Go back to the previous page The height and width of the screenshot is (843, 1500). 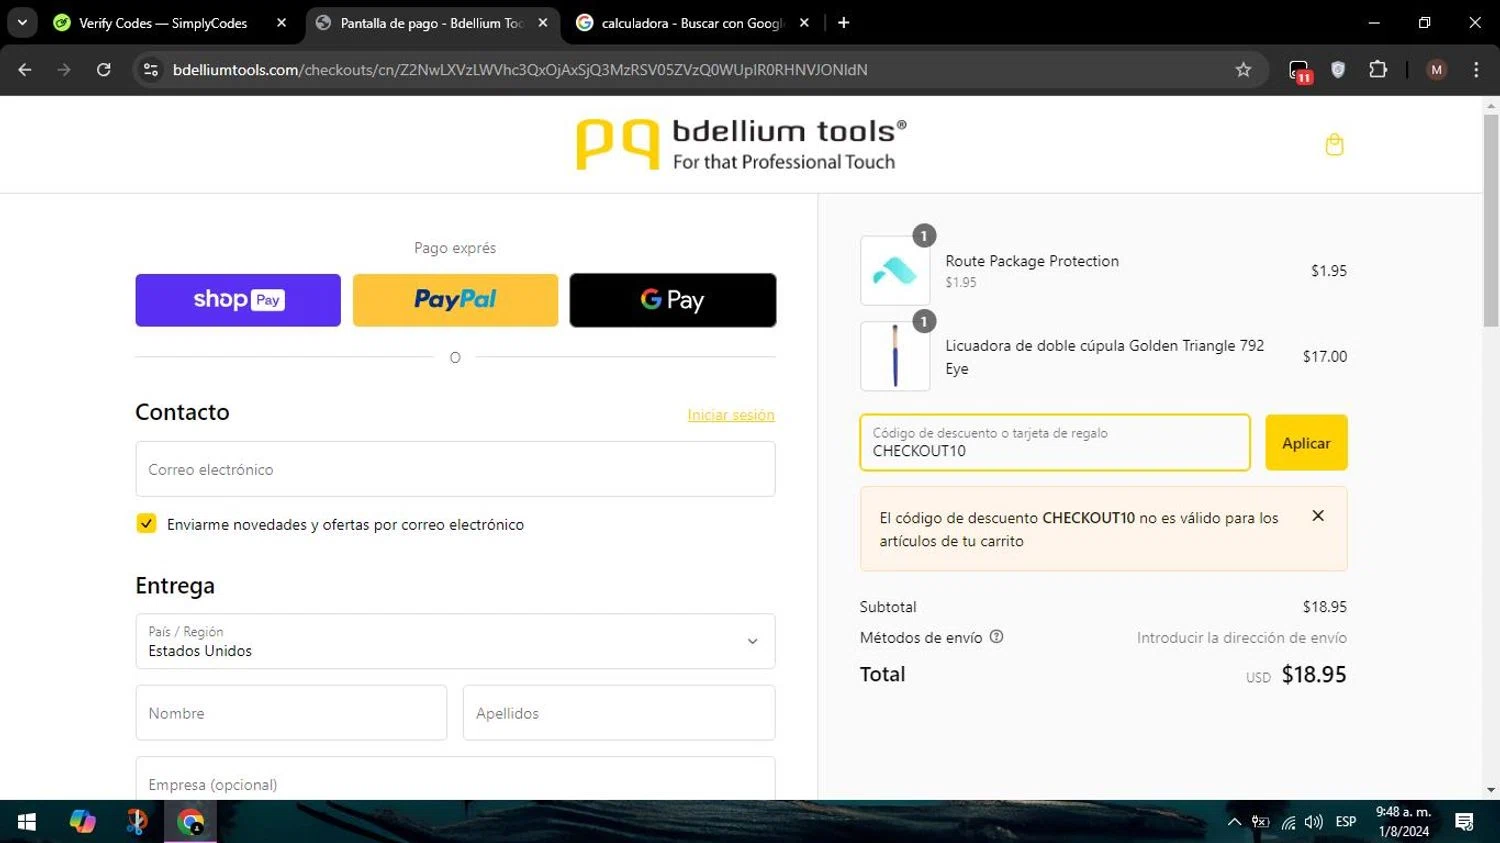coord(25,69)
